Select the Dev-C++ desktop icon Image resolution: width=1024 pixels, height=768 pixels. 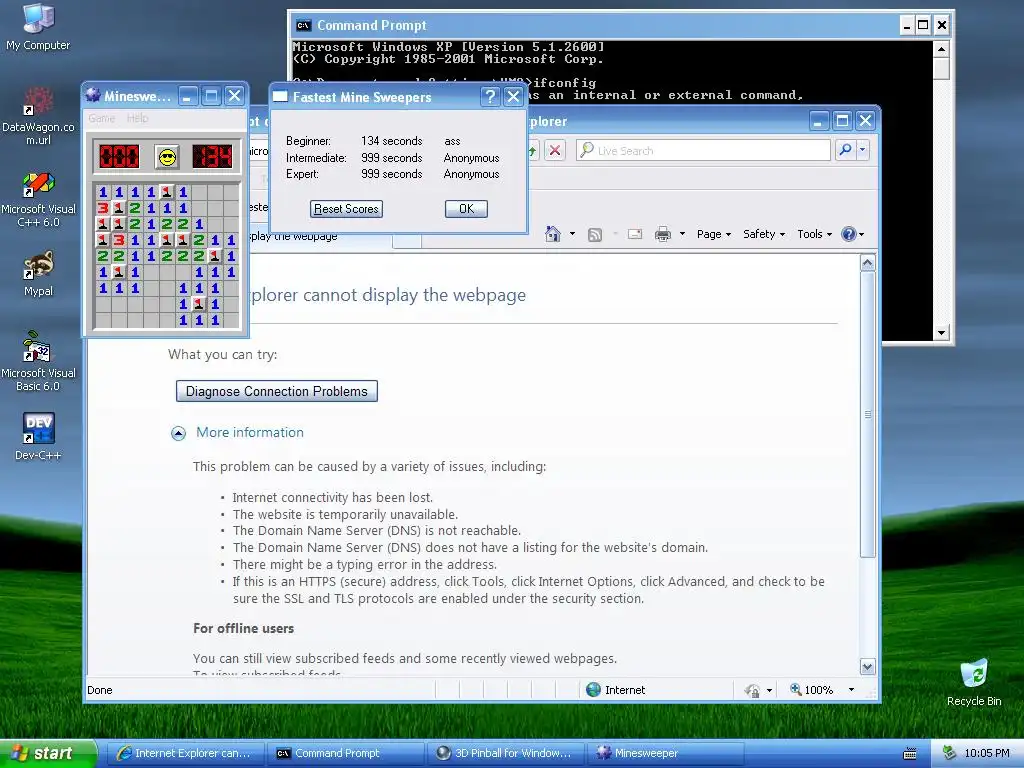[x=38, y=436]
